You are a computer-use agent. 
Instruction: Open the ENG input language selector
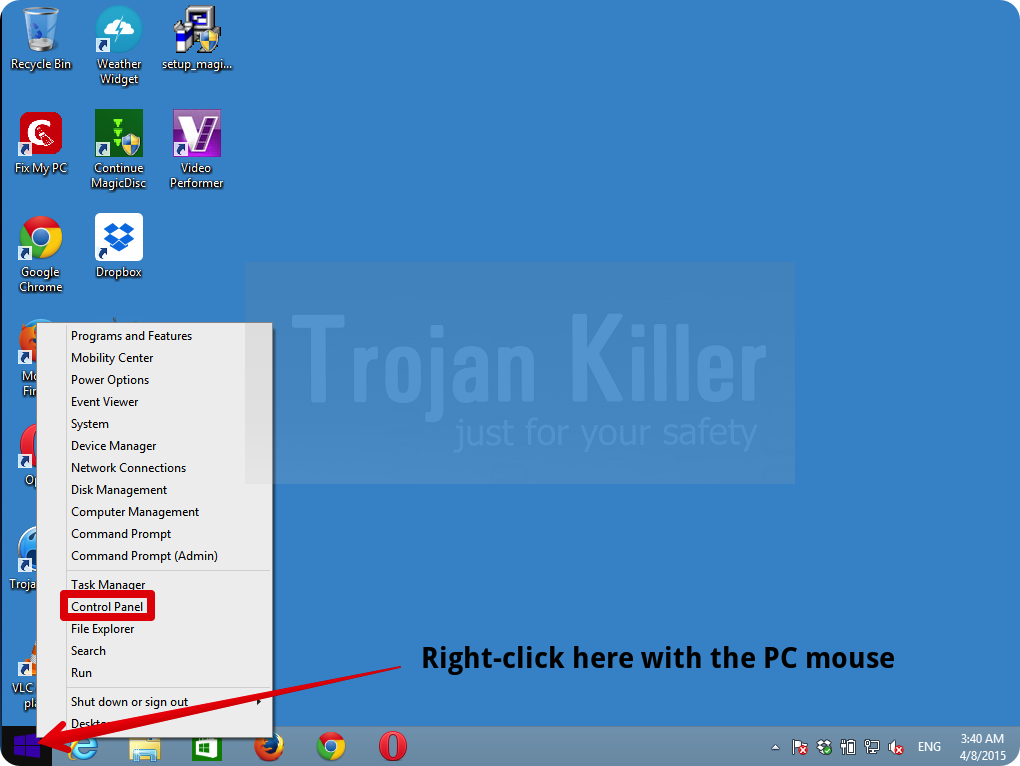click(x=929, y=747)
